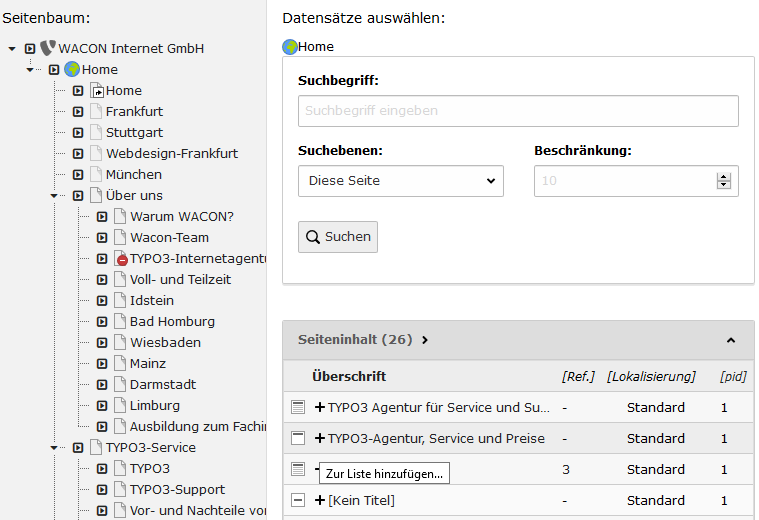Click the plus icon before TYPO3-Agentur, Service und Preise
This screenshot has width=759, height=520.
click(x=319, y=438)
